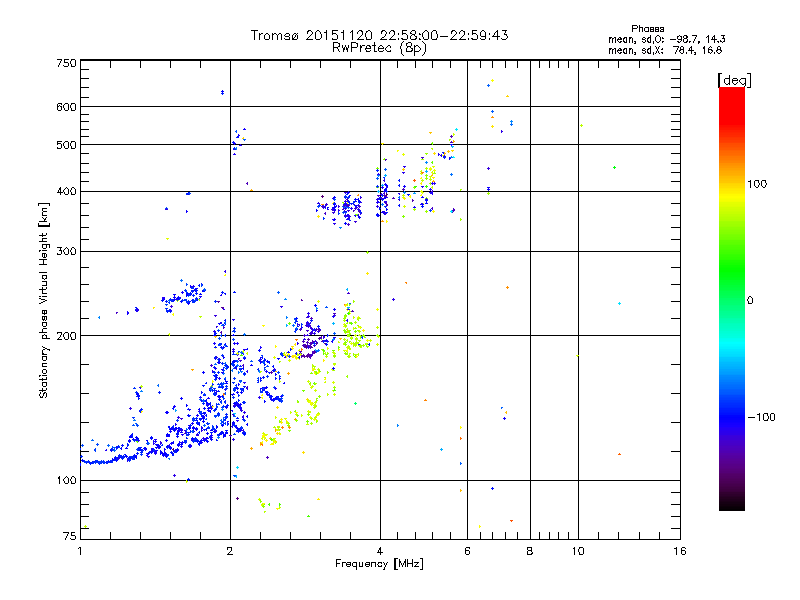The image size is (800, 600).
Task: Click the y-axis tick label '750'
Action: [x=66, y=63]
